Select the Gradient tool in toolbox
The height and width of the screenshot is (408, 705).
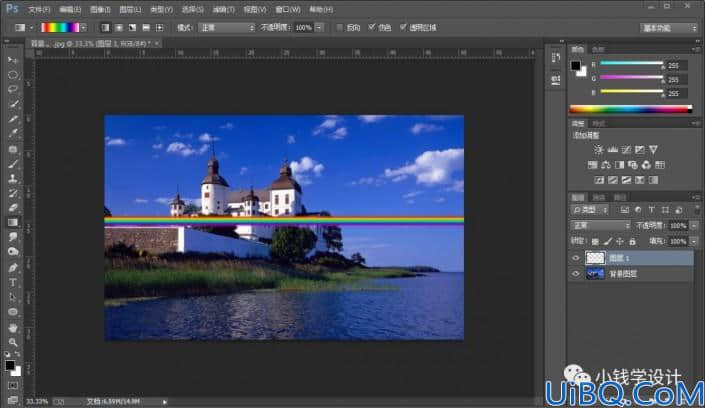coord(13,222)
